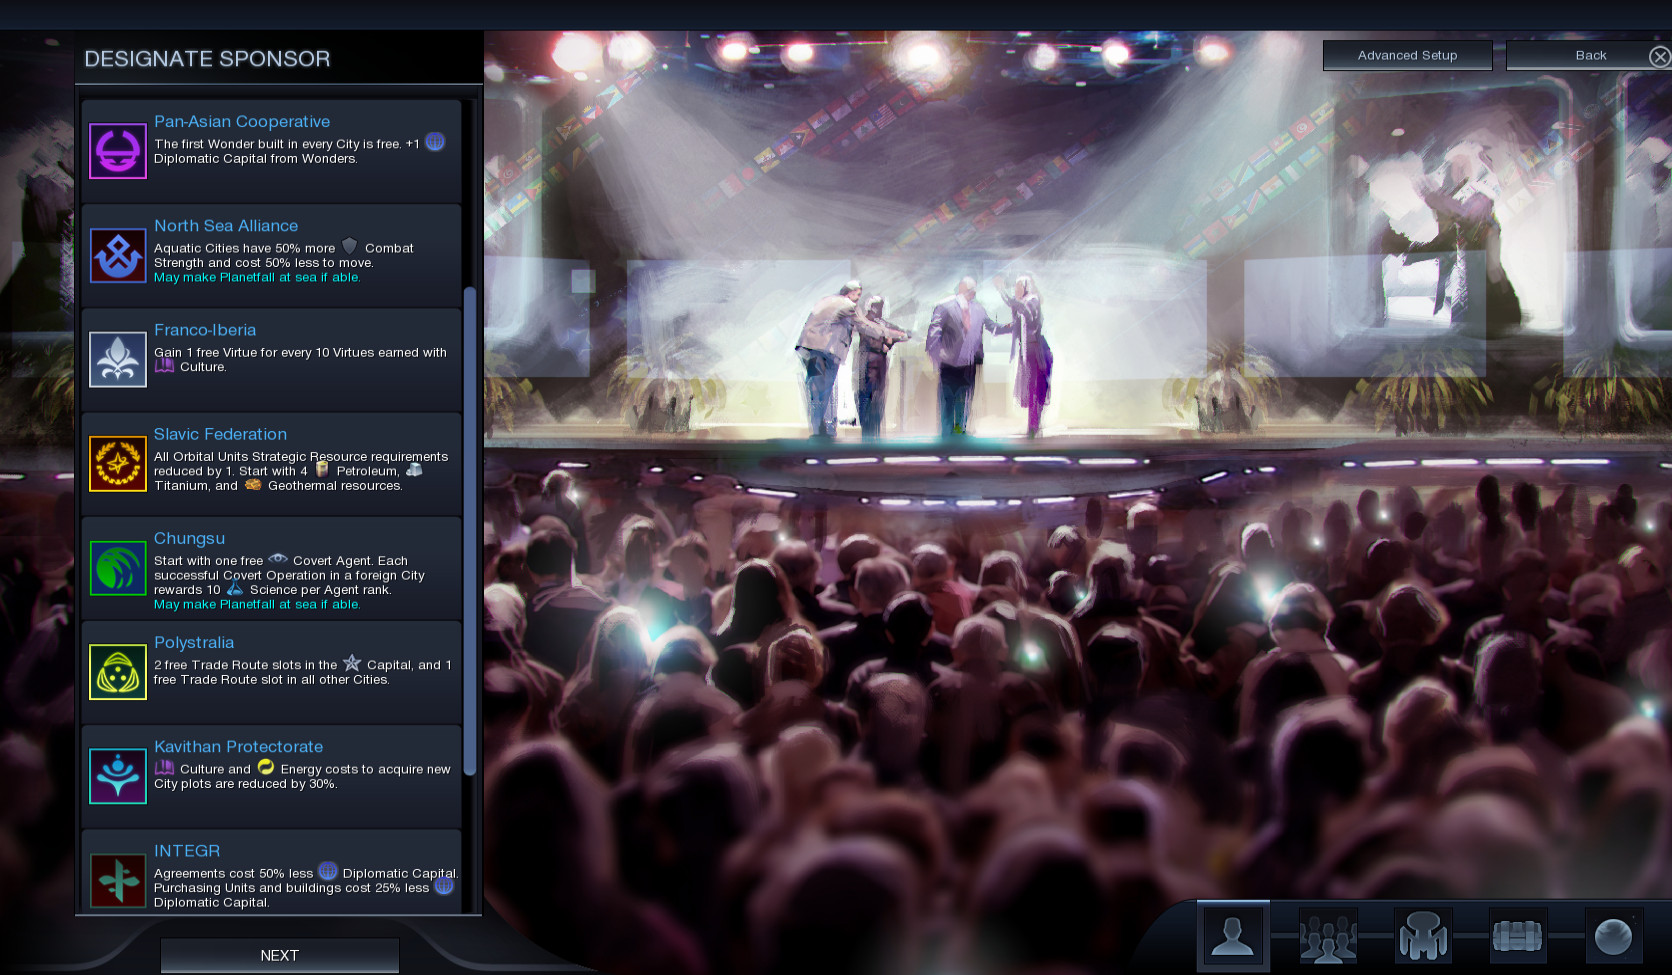The height and width of the screenshot is (975, 1672).
Task: Go to the colonists step icon
Action: 1328,937
